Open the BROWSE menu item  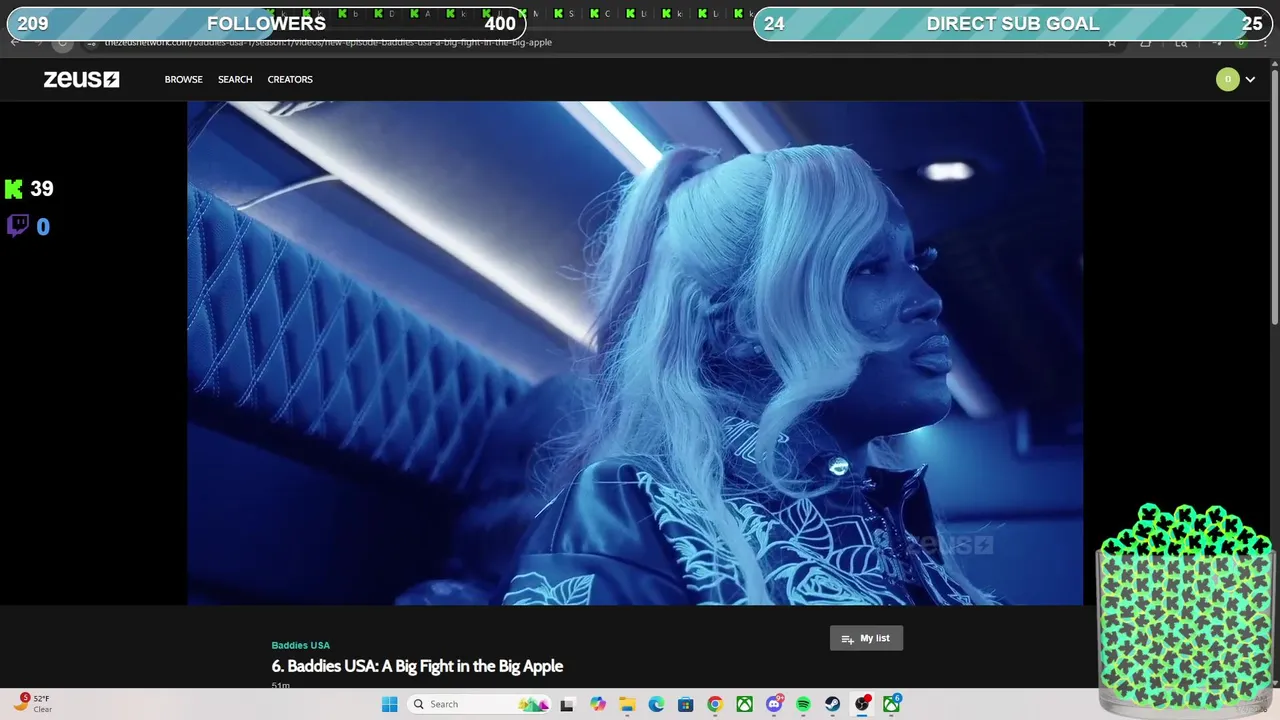click(x=183, y=79)
